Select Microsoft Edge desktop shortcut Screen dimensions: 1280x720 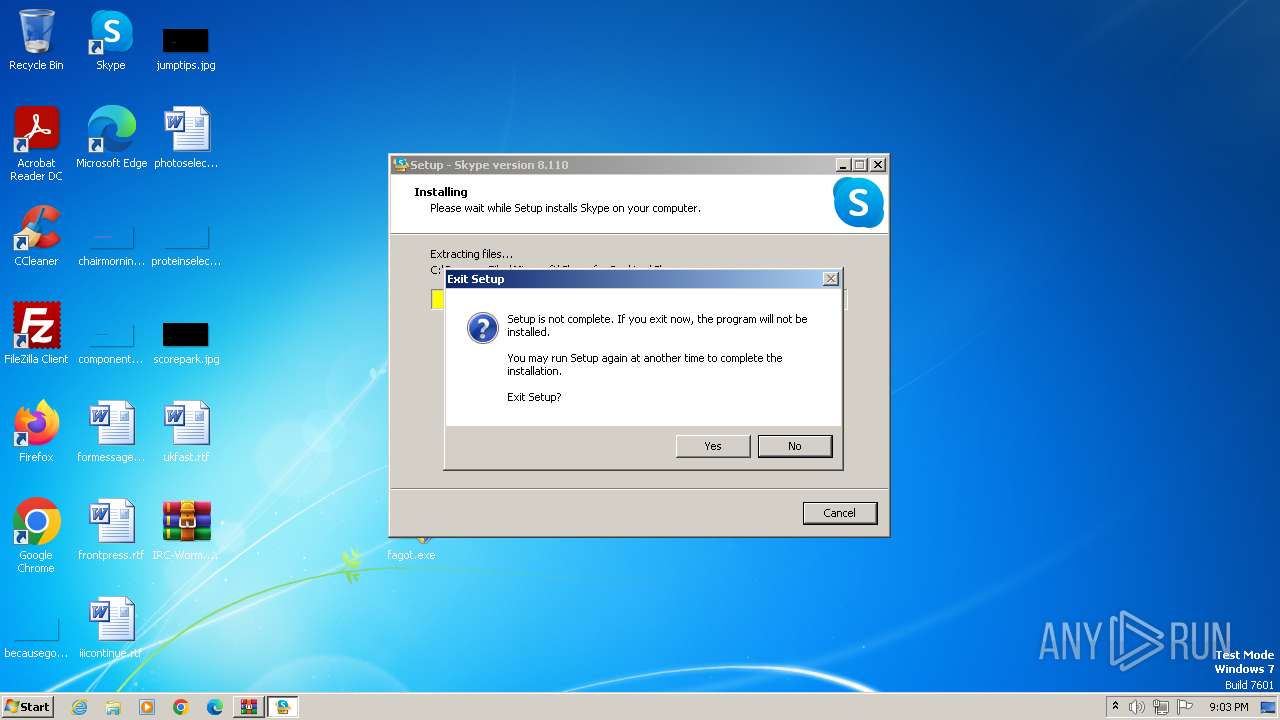[x=111, y=138]
